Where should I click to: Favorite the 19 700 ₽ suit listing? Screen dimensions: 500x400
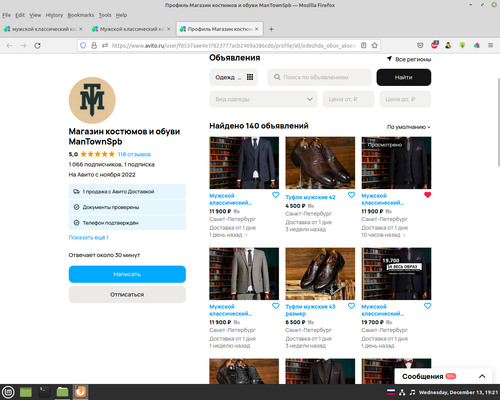[x=428, y=306]
